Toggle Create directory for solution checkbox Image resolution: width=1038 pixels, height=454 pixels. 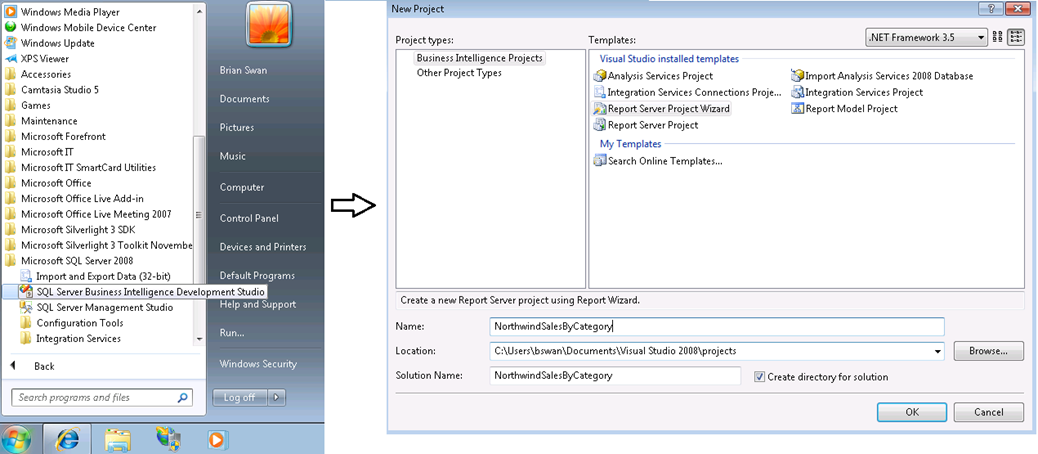(759, 377)
